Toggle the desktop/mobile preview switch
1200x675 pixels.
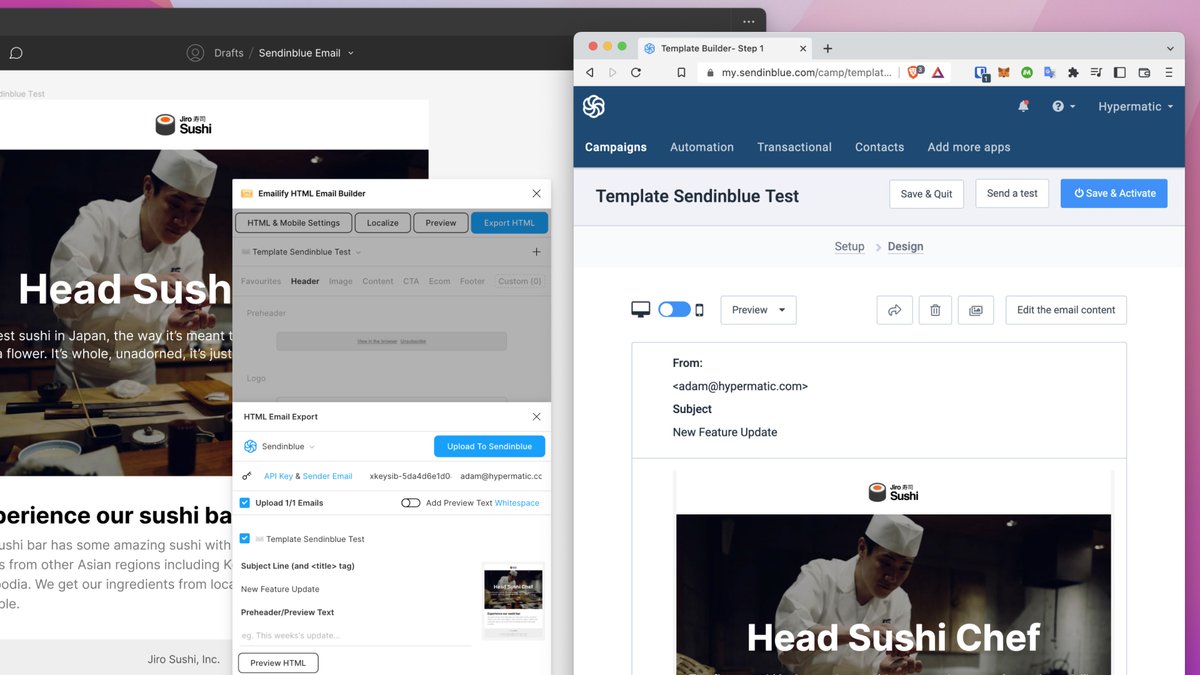[674, 310]
